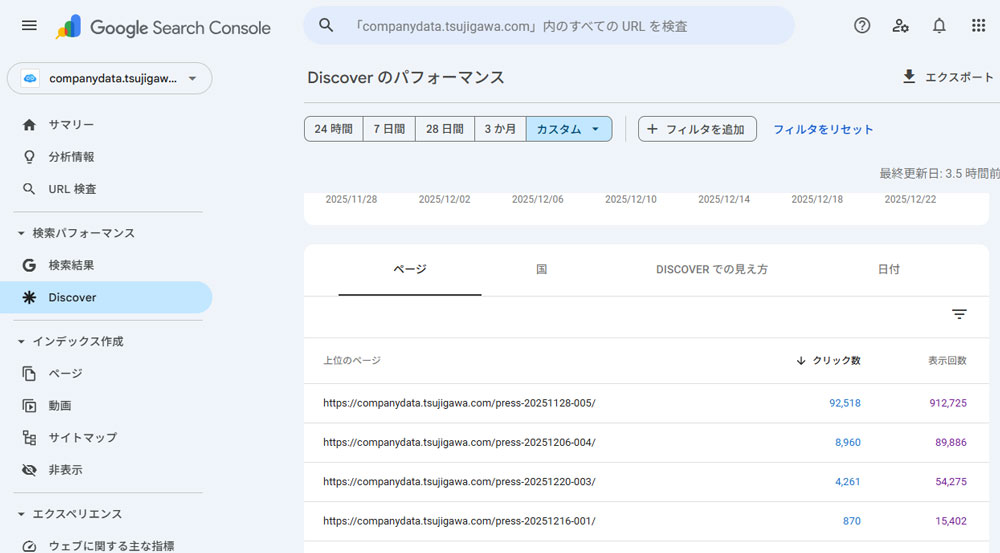Screen dimensions: 1000x553
Task: Click the crossed-eye icon beside 非表示
Action: tap(29, 470)
